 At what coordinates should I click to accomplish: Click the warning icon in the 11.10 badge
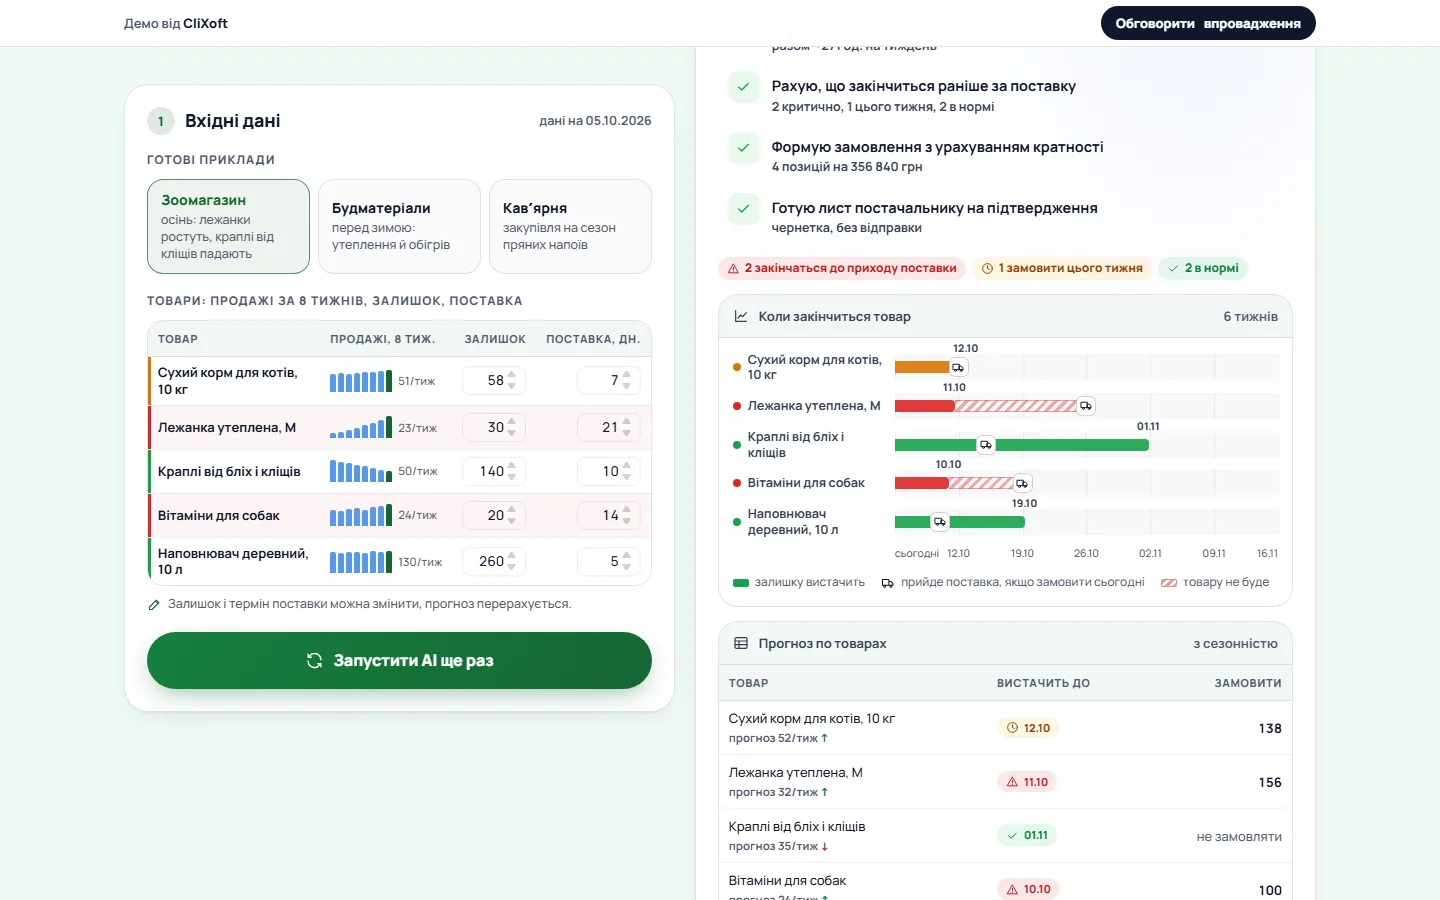click(x=1012, y=782)
